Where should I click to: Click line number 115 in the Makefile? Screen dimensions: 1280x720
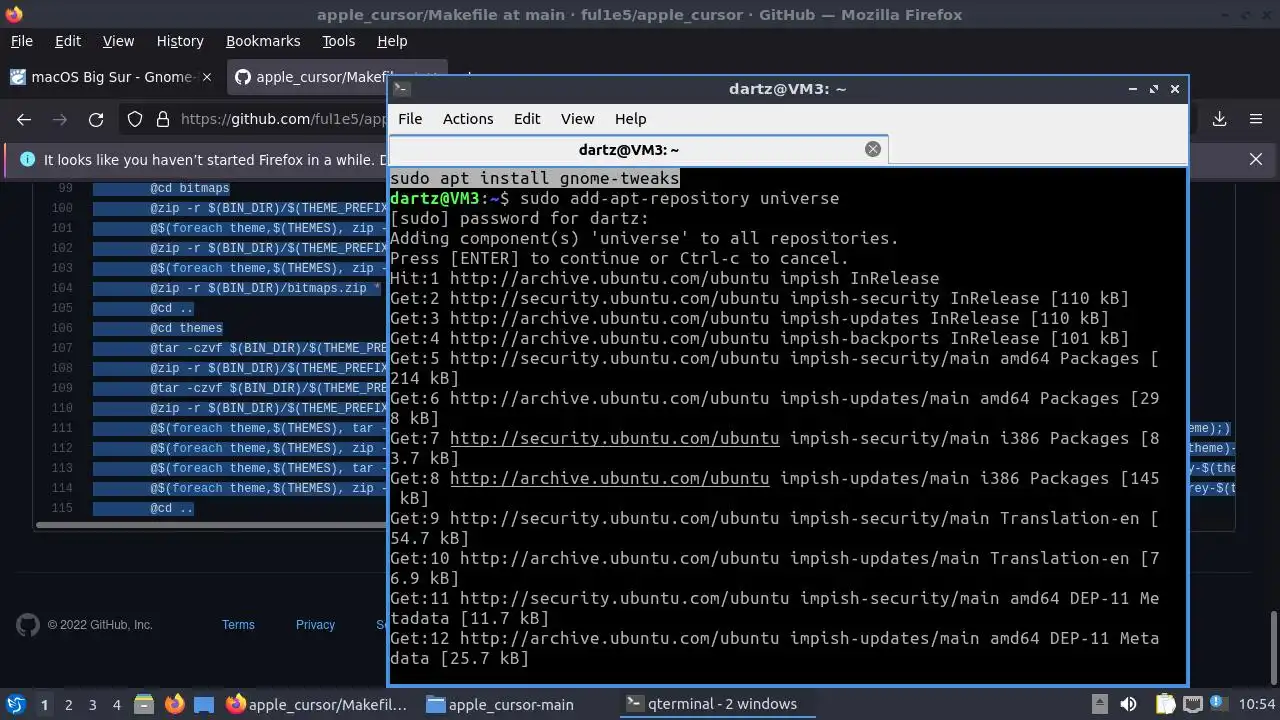[62, 508]
